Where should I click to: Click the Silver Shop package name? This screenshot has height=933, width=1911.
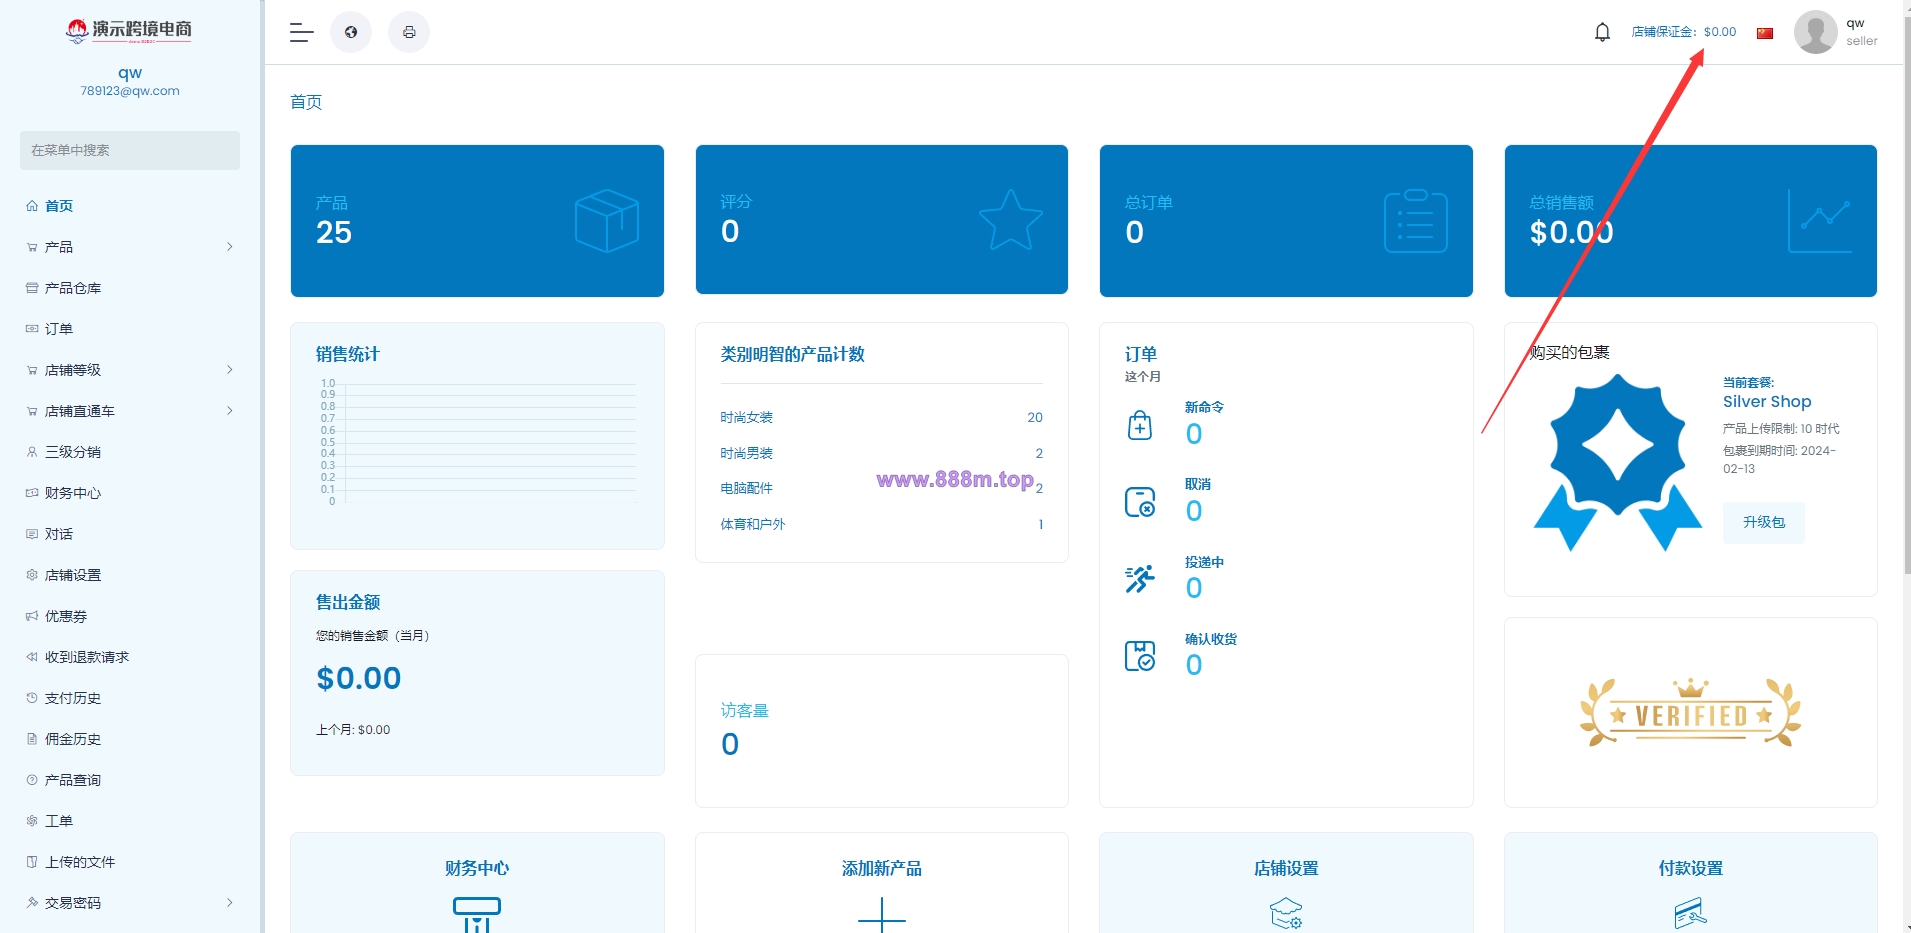1767,401
